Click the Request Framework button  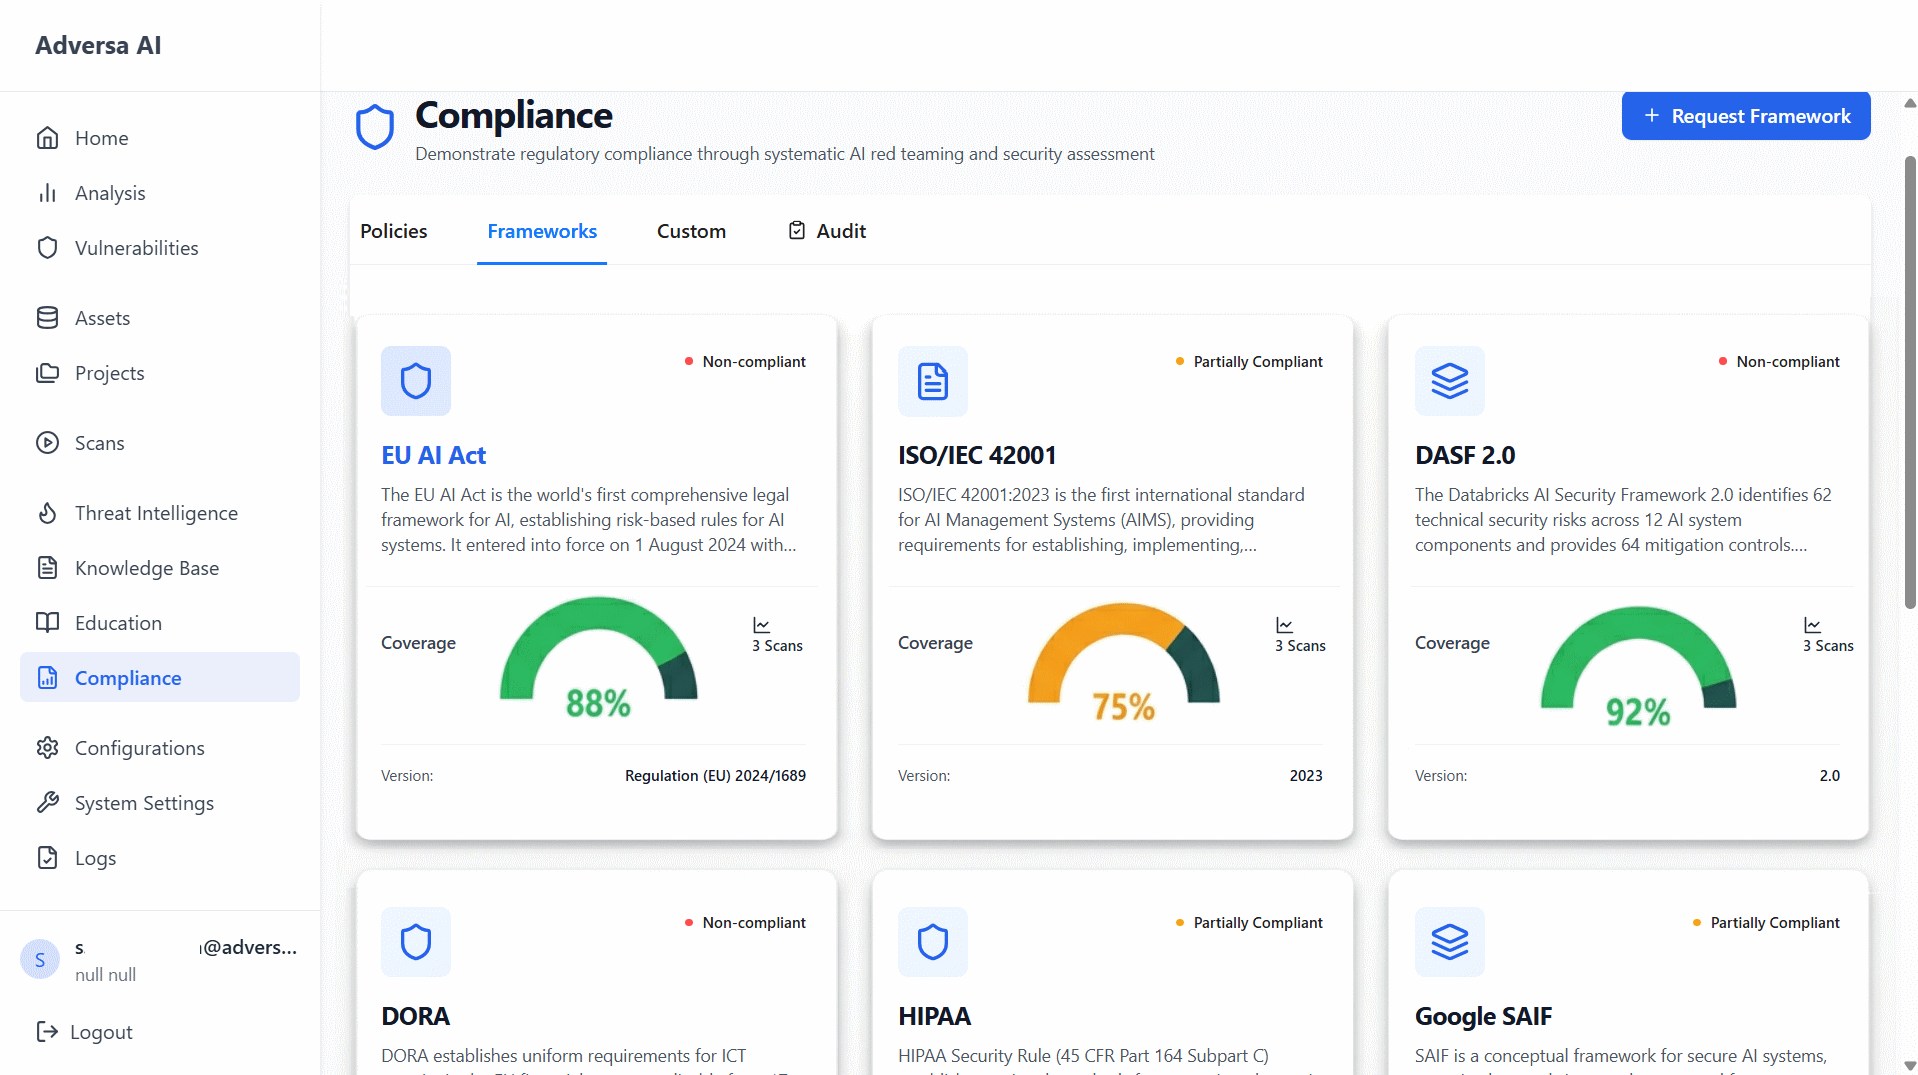[x=1745, y=115]
